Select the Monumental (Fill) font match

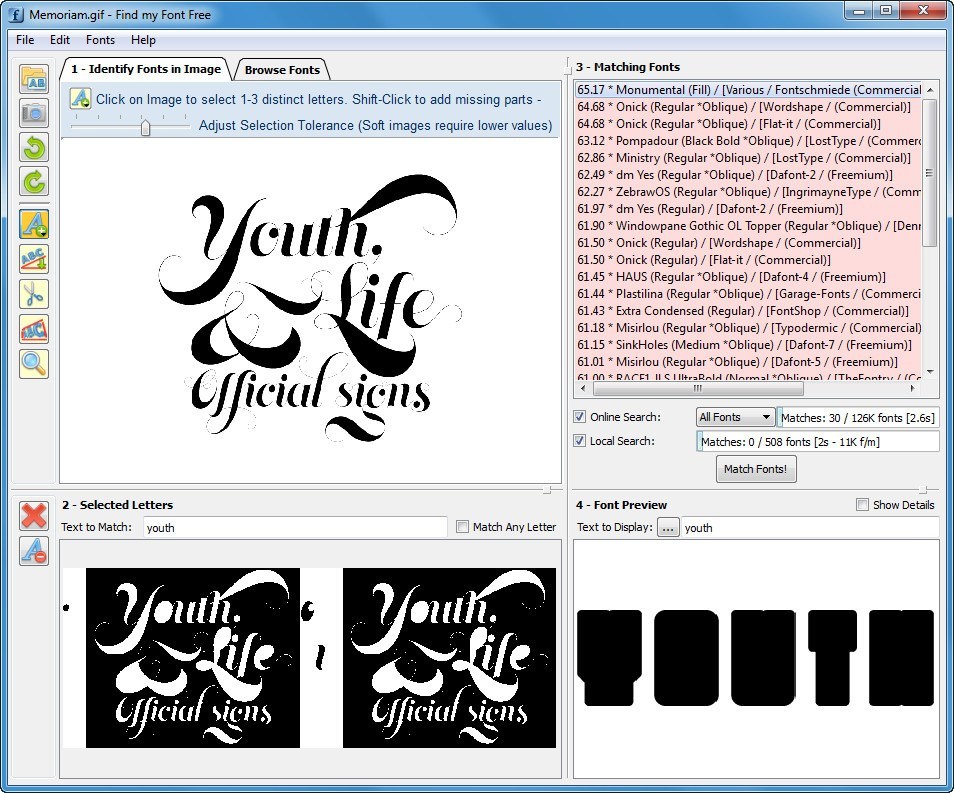[748, 89]
